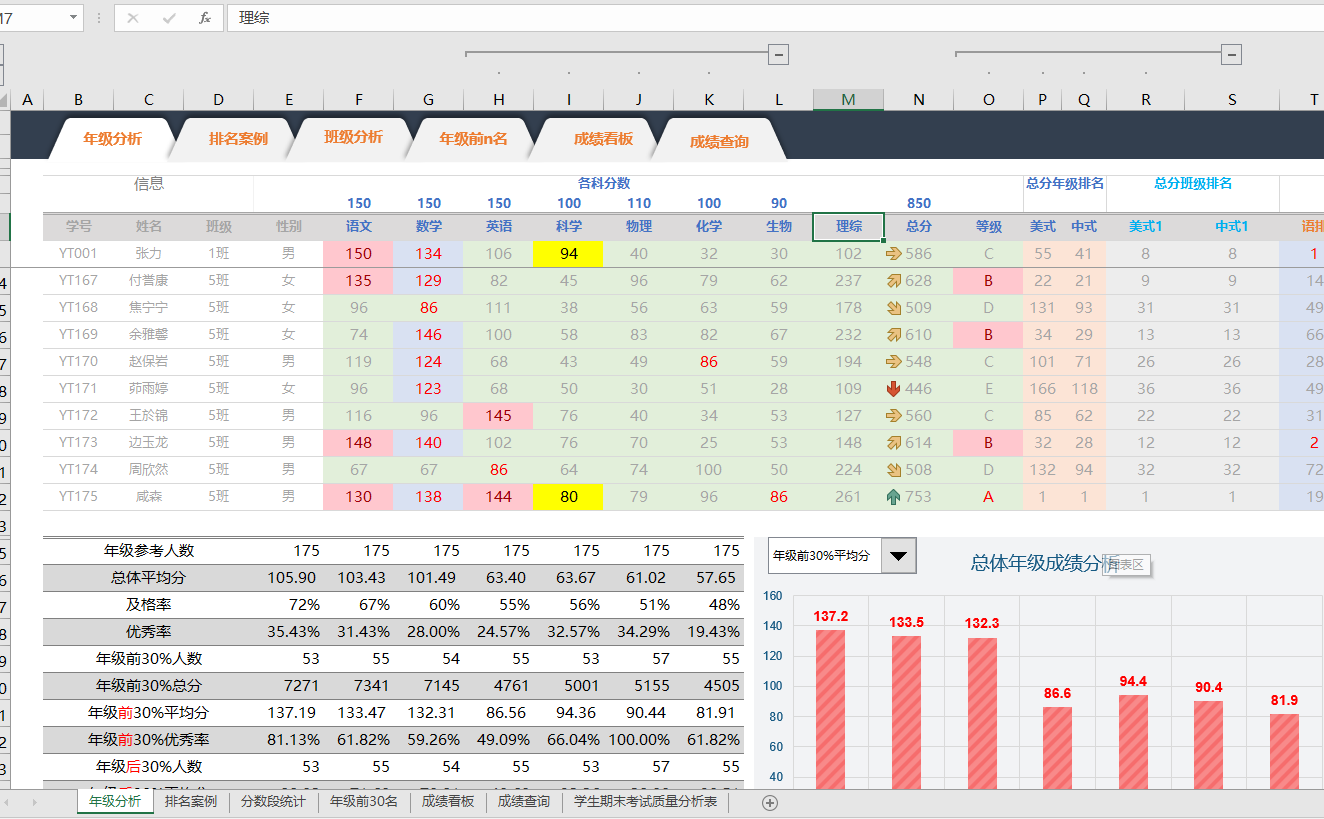The height and width of the screenshot is (819, 1324).
Task: Select column F by its header
Action: coord(358,100)
